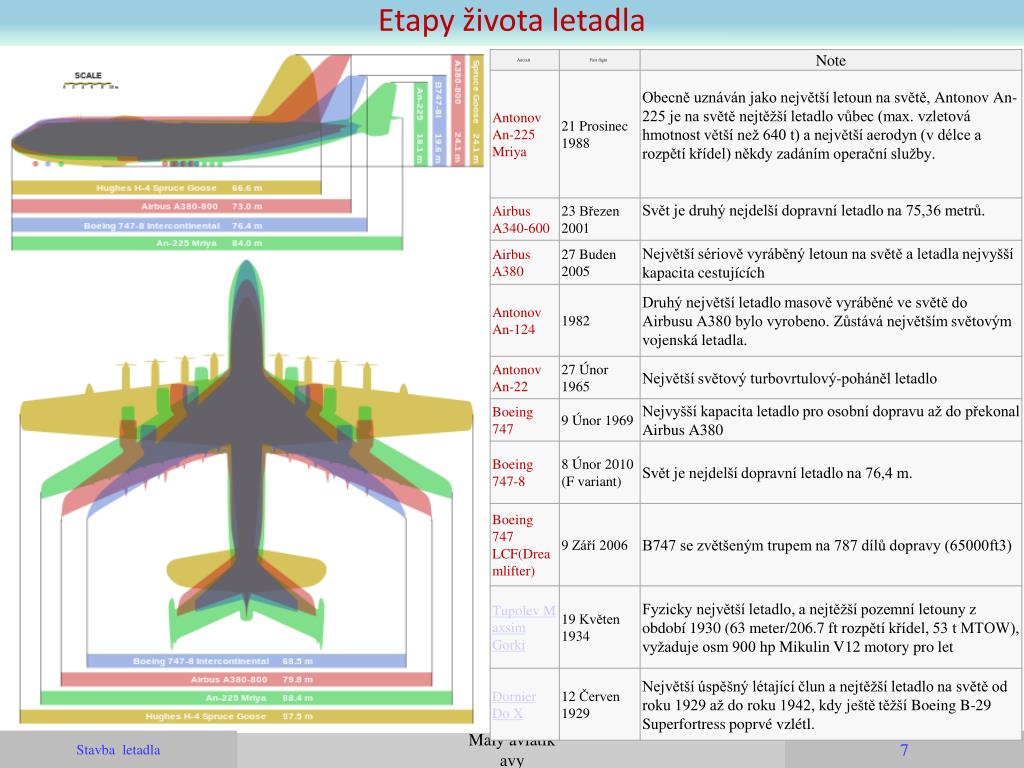Click the blue 'Boeing 747-8 Intercontinental 76.4 m' bar
The height and width of the screenshot is (768, 1024).
pyautogui.click(x=189, y=225)
